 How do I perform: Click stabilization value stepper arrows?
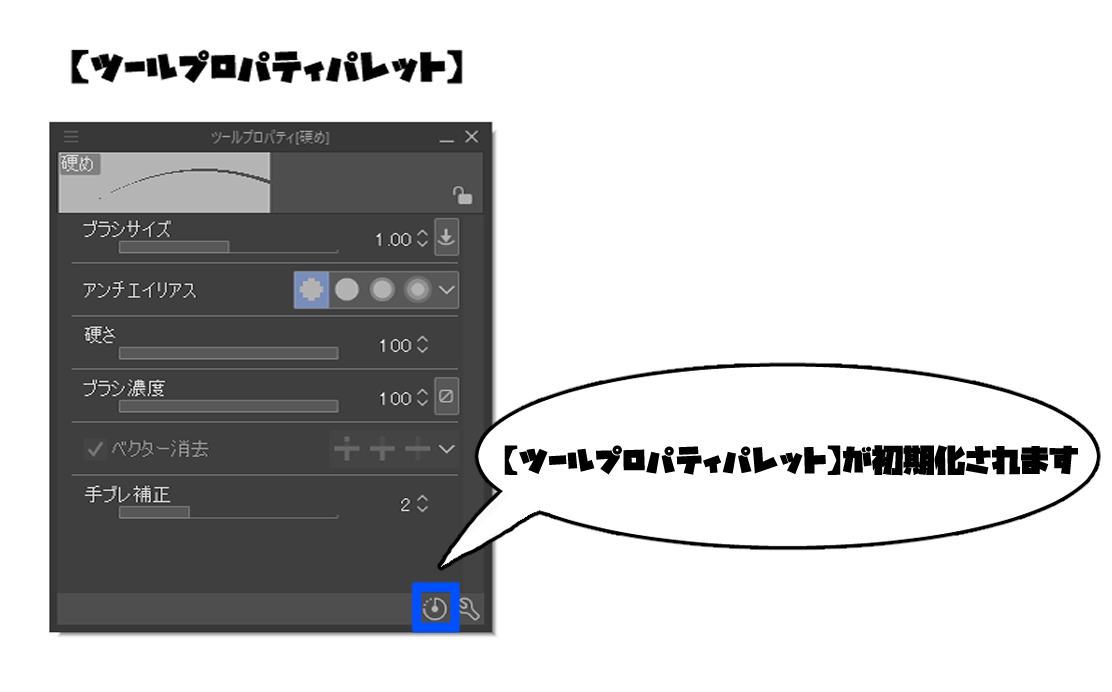pyautogui.click(x=423, y=503)
